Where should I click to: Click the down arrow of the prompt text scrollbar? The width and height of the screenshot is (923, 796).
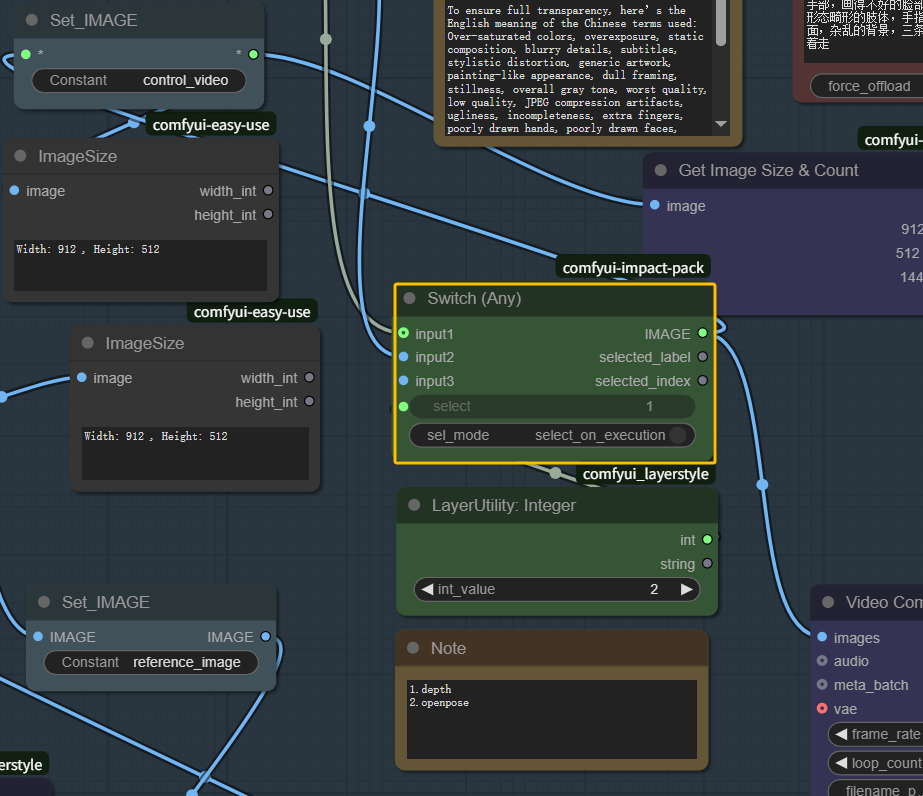(721, 124)
